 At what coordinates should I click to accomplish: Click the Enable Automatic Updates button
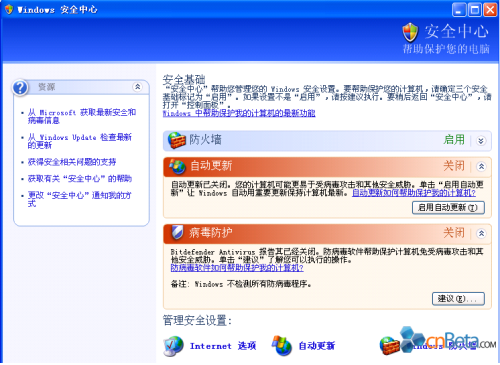(x=448, y=208)
